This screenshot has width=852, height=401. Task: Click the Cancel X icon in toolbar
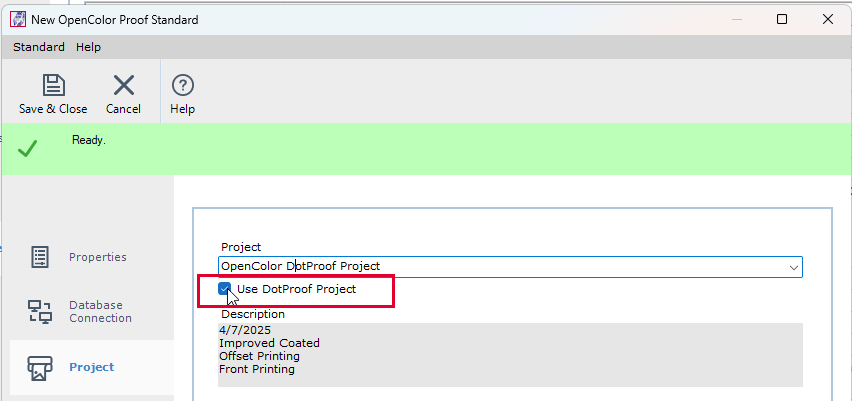[x=123, y=85]
